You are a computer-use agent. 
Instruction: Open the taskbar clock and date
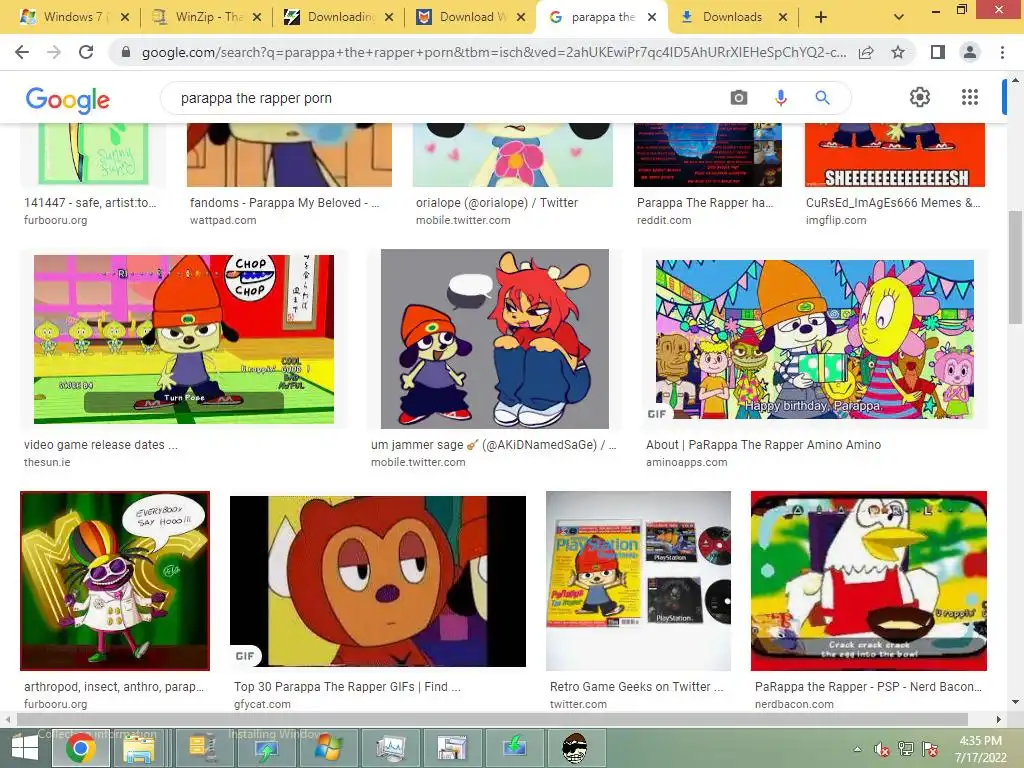pos(980,749)
